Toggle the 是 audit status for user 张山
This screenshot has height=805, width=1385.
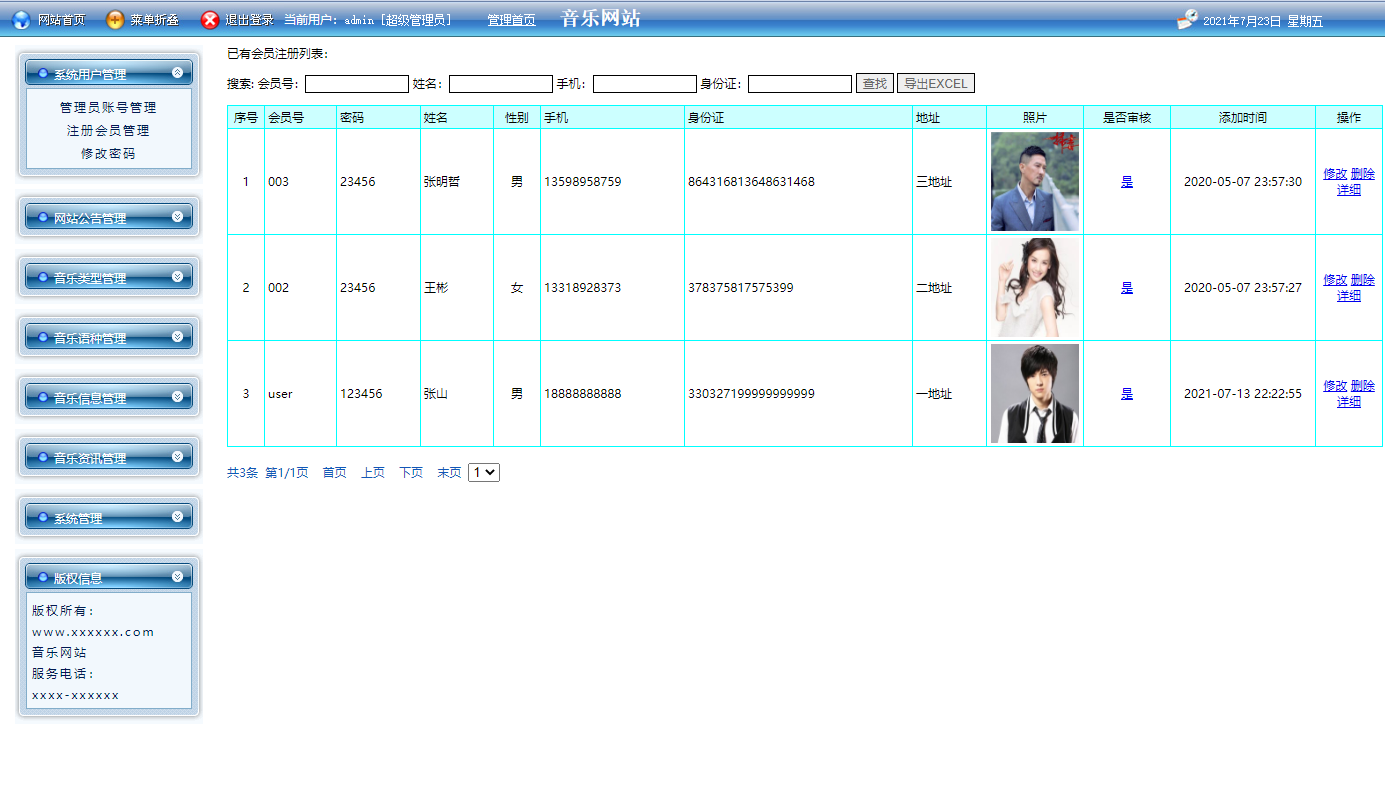(1126, 393)
